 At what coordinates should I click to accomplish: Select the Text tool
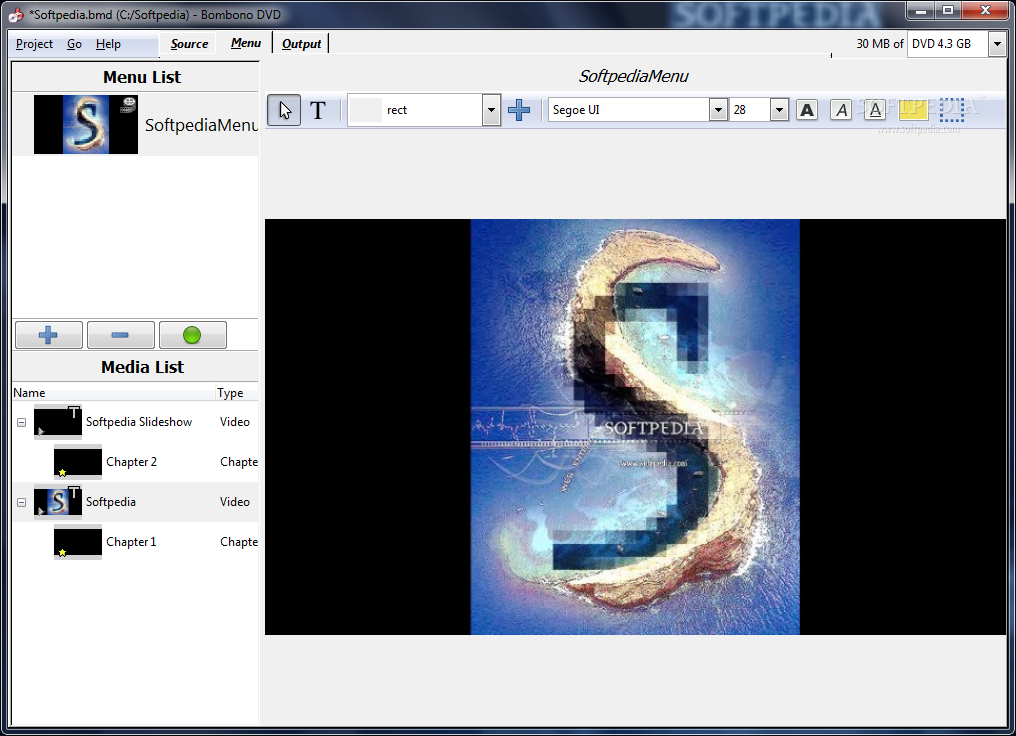pos(318,110)
